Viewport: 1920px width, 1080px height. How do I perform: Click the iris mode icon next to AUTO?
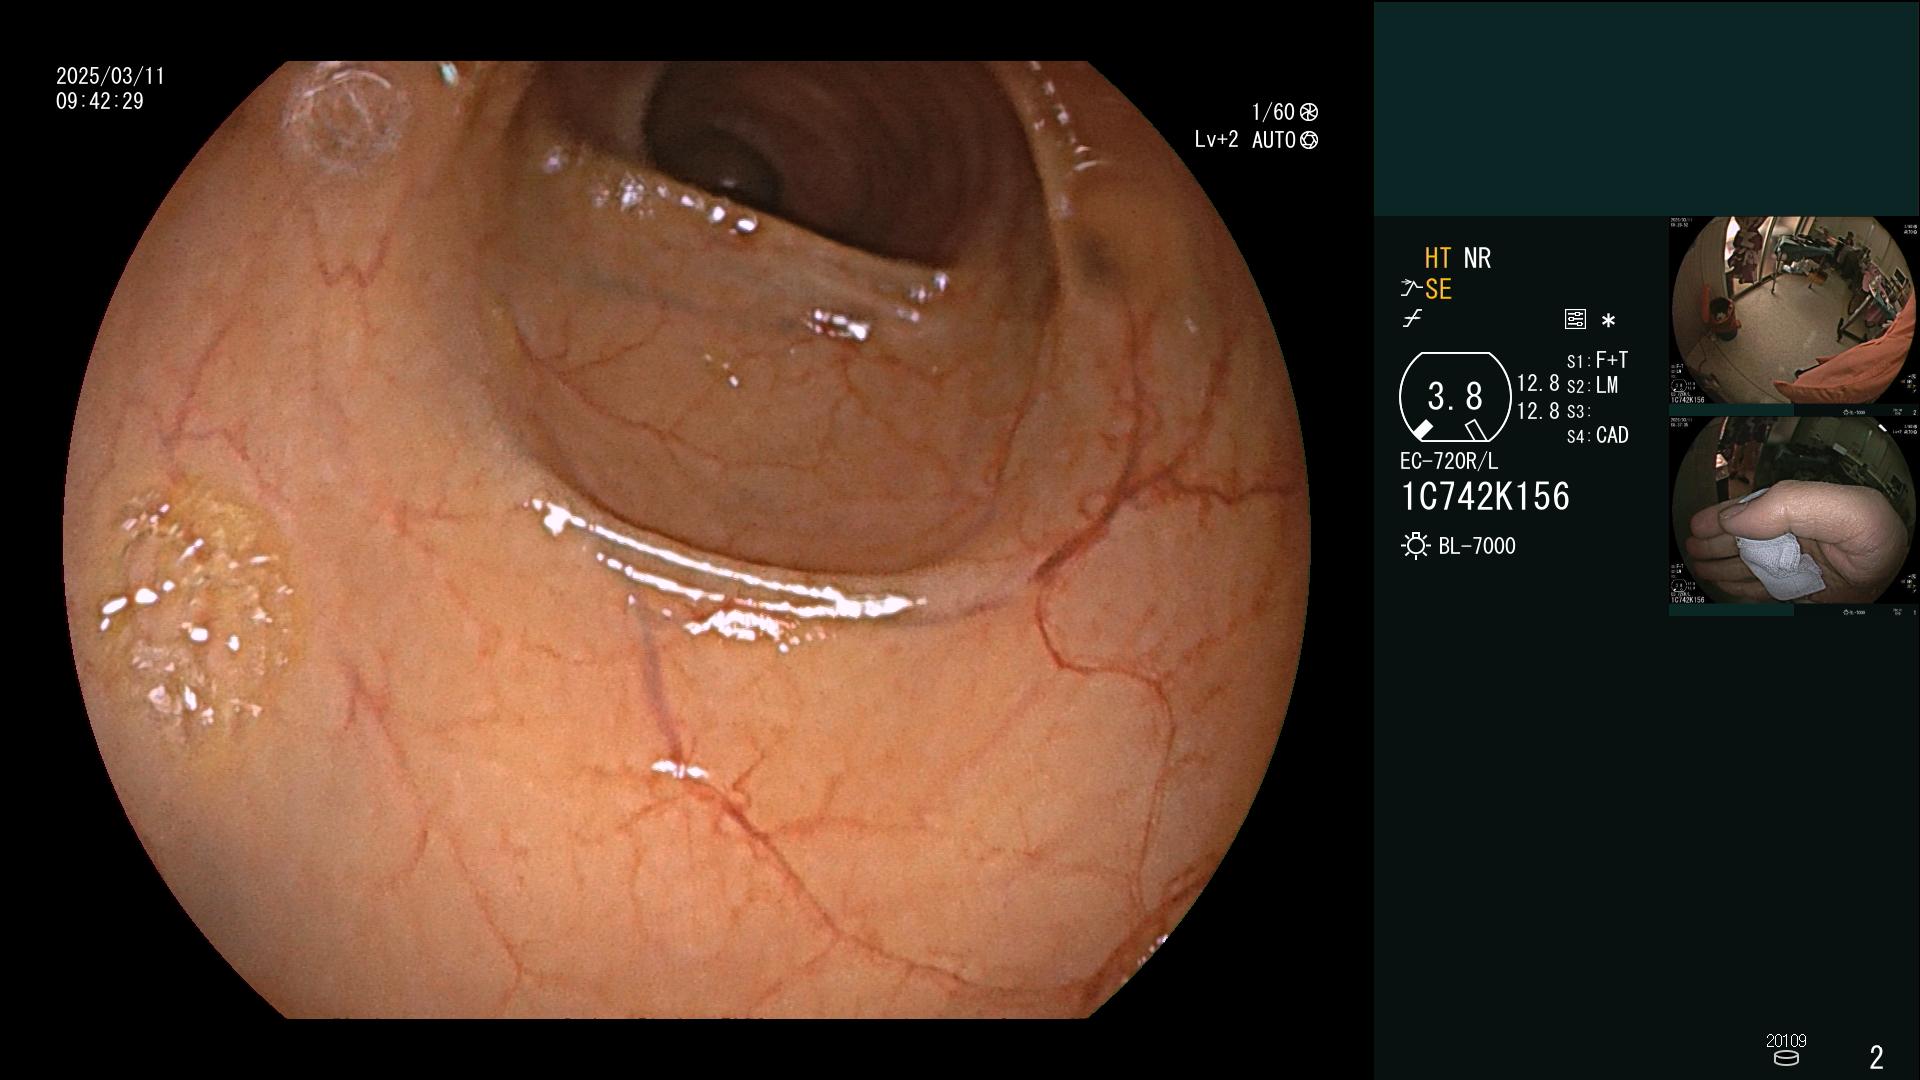coord(1308,141)
